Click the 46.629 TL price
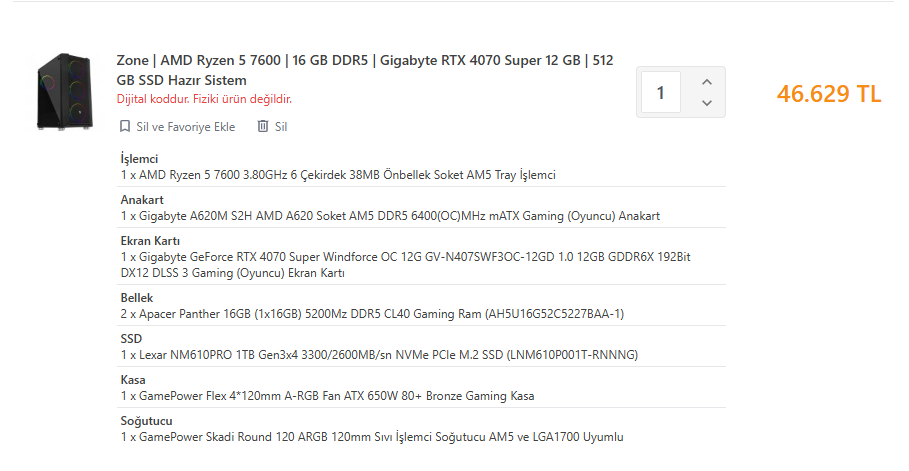 [828, 93]
